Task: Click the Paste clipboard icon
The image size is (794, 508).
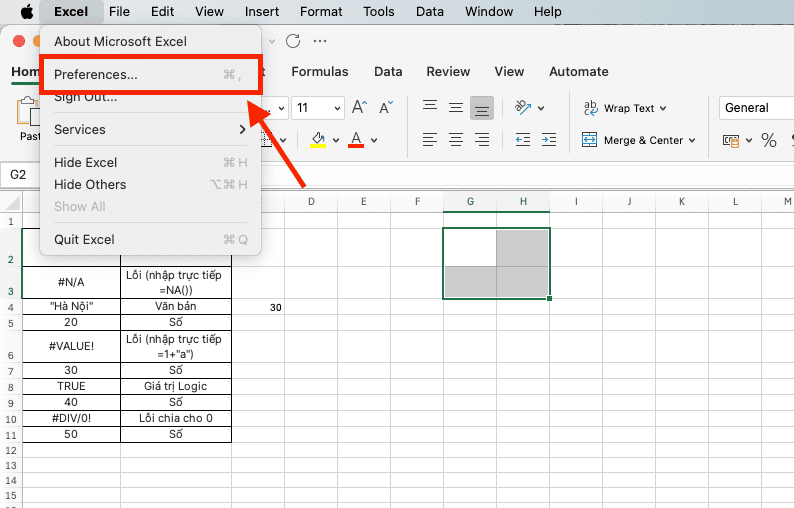Action: 29,111
